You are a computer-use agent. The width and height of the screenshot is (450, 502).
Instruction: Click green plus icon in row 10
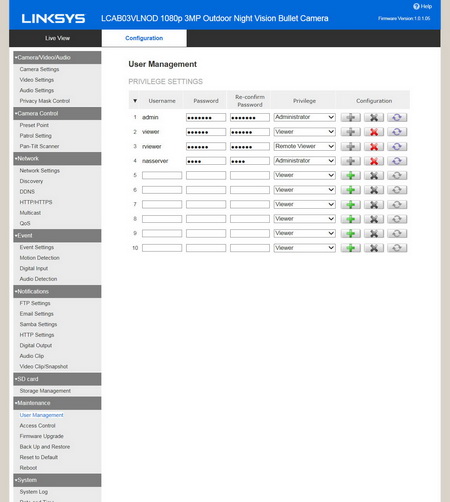(x=350, y=248)
